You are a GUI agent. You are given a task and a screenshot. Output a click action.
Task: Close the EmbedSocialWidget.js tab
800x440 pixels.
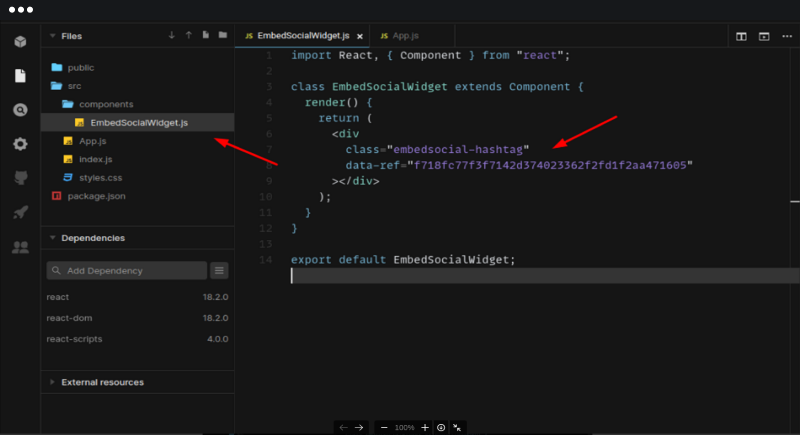pos(360,36)
